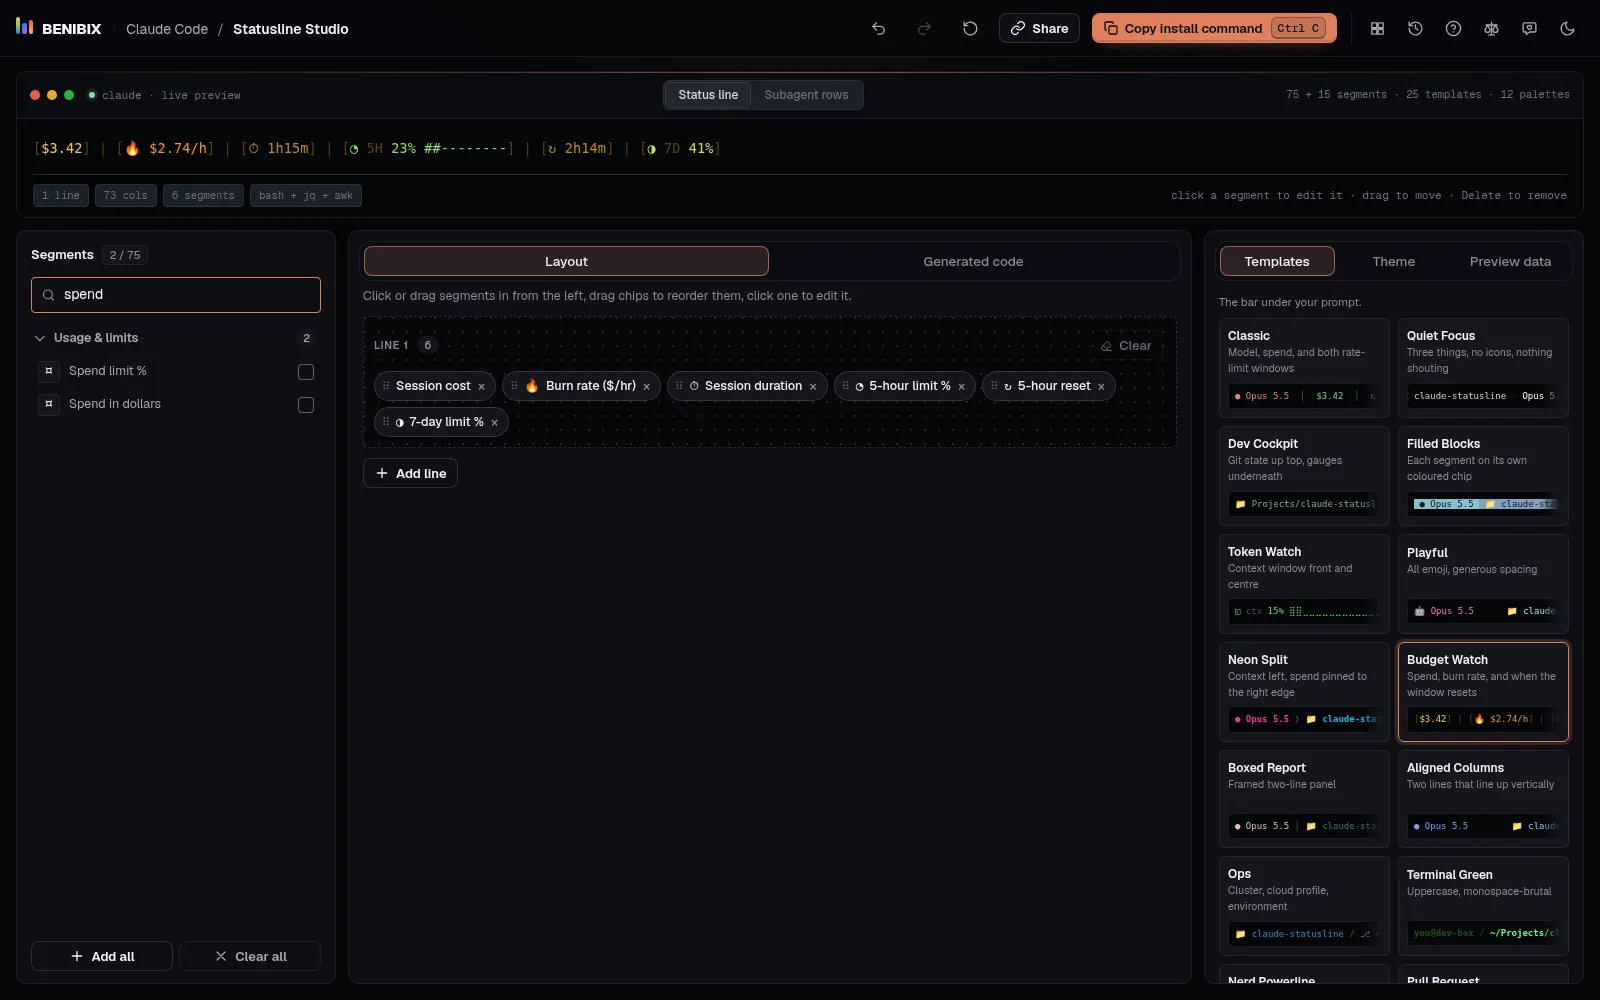Image resolution: width=1600 pixels, height=1000 pixels.
Task: Check the Spend in dollars checkbox
Action: 306,405
